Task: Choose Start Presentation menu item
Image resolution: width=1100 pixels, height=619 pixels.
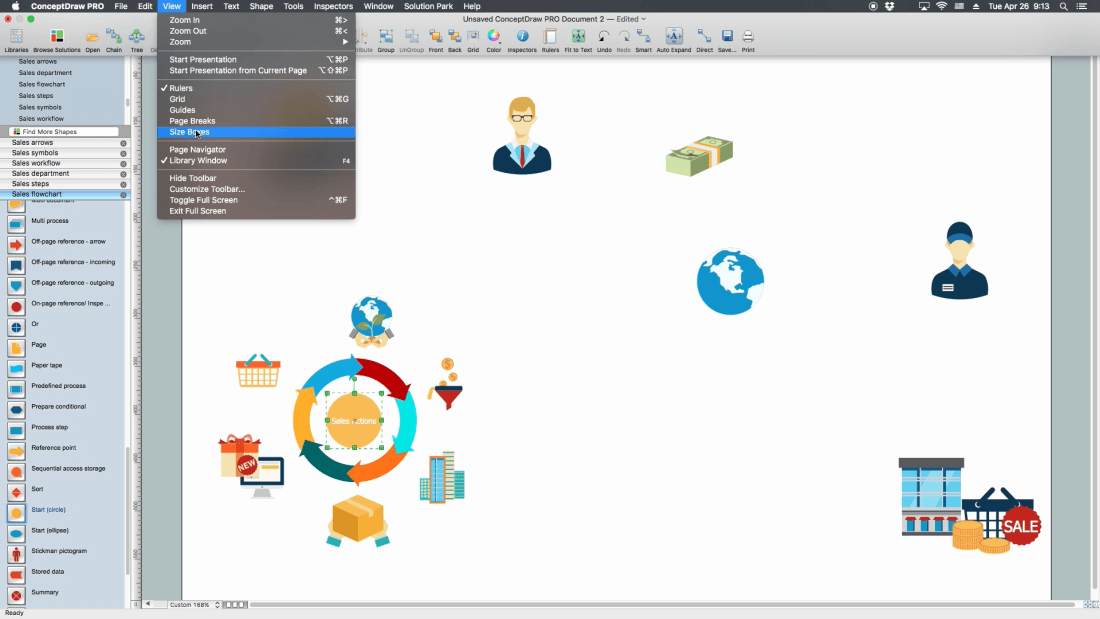Action: coord(256,60)
